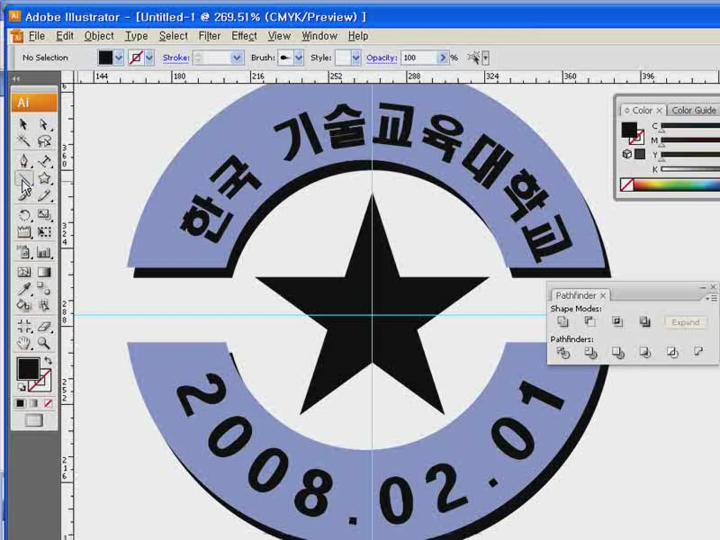
Task: Select the Line Segment tool
Action: point(24,178)
